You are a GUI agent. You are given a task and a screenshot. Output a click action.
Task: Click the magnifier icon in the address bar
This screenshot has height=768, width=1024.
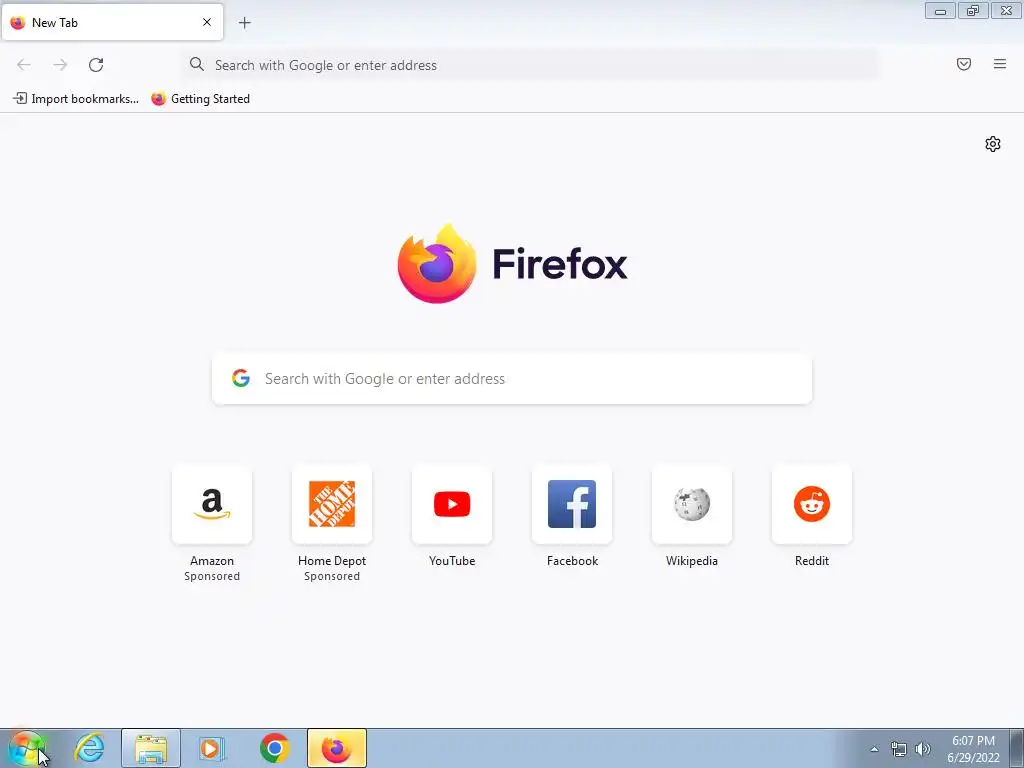[196, 64]
